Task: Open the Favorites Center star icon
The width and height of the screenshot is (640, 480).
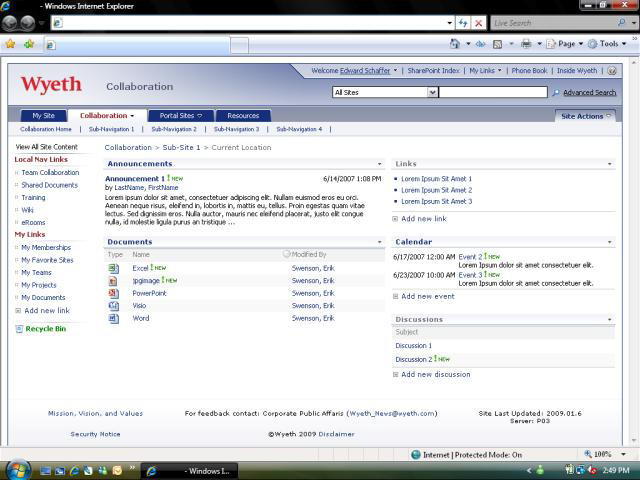Action: pos(11,44)
